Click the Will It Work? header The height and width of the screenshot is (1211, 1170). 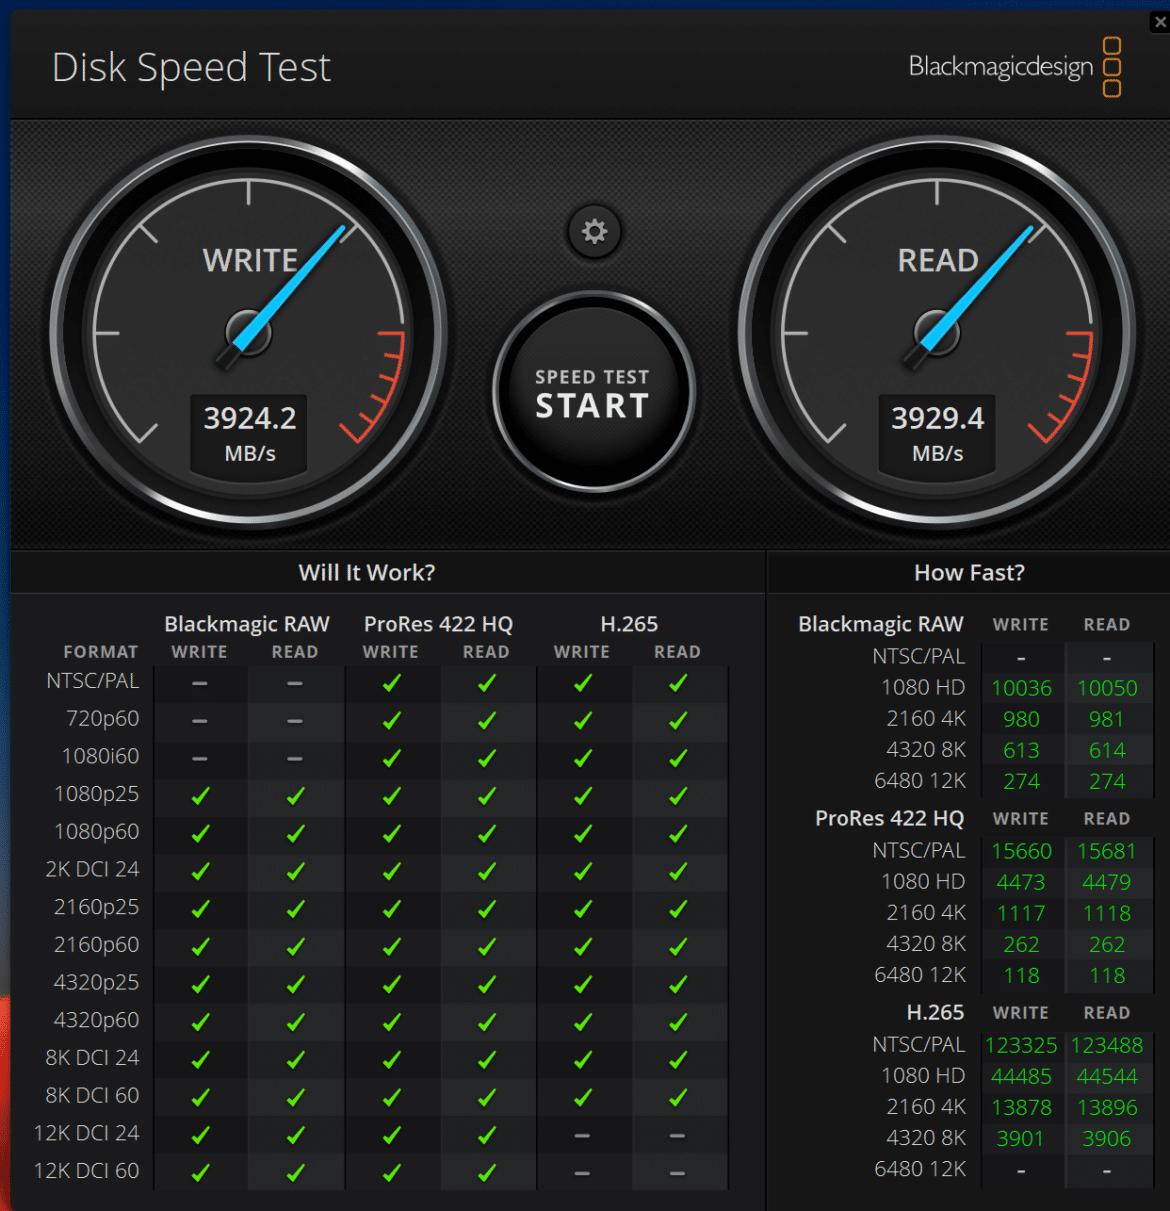click(x=367, y=573)
